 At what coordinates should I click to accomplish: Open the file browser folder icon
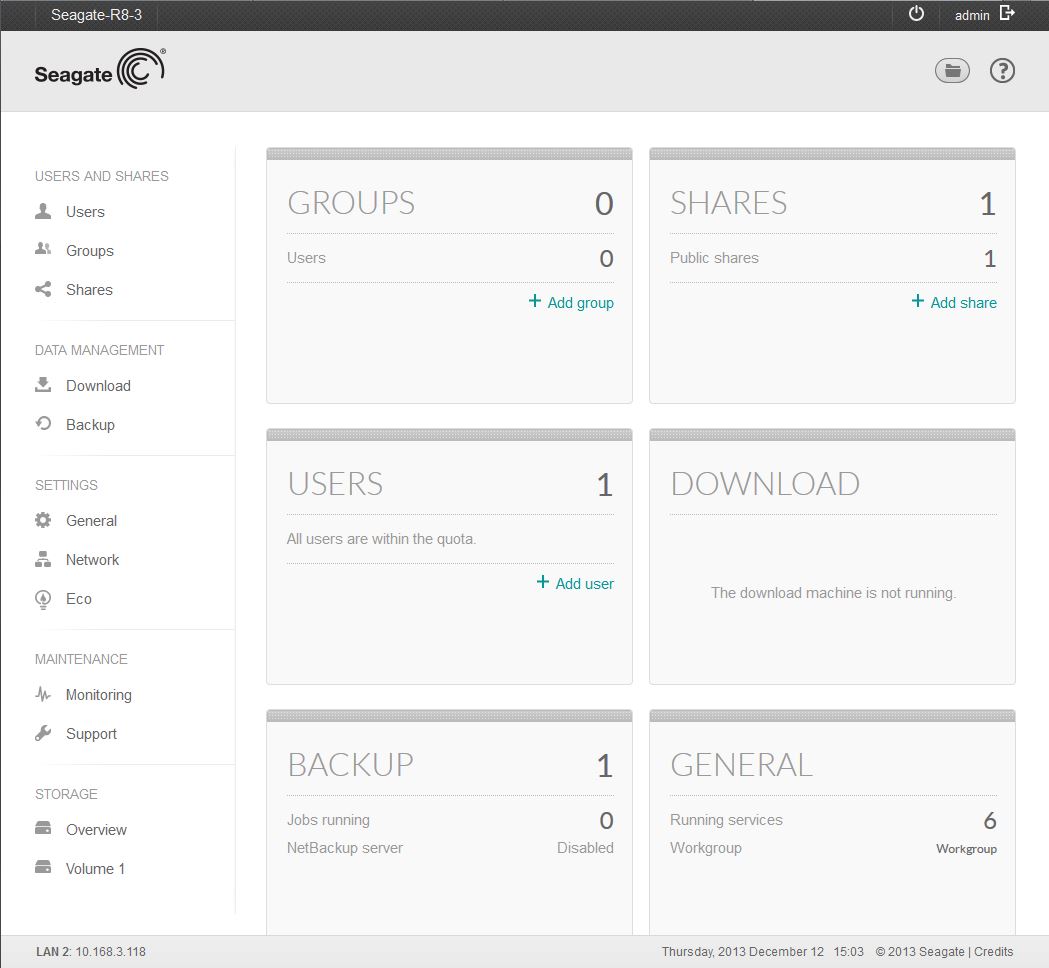(952, 70)
